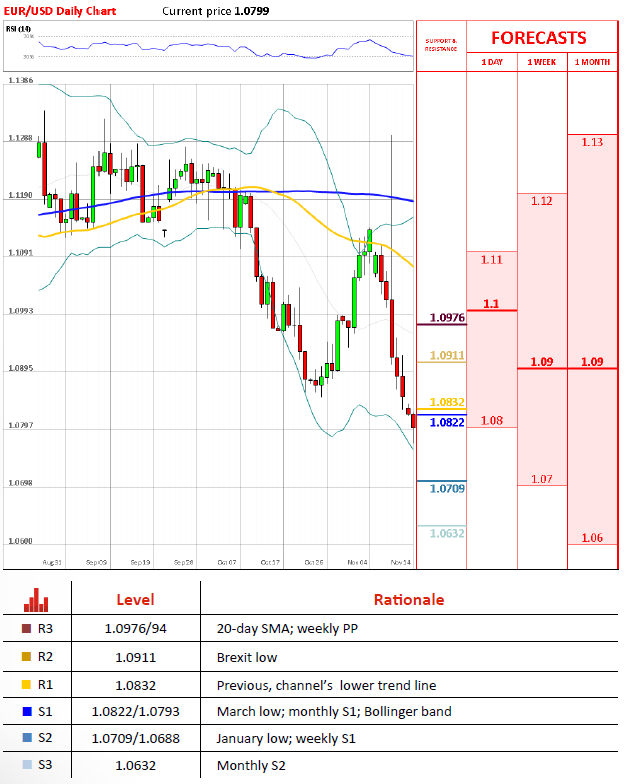Click the bold 1.09 in 1 MONTH column

592,362
